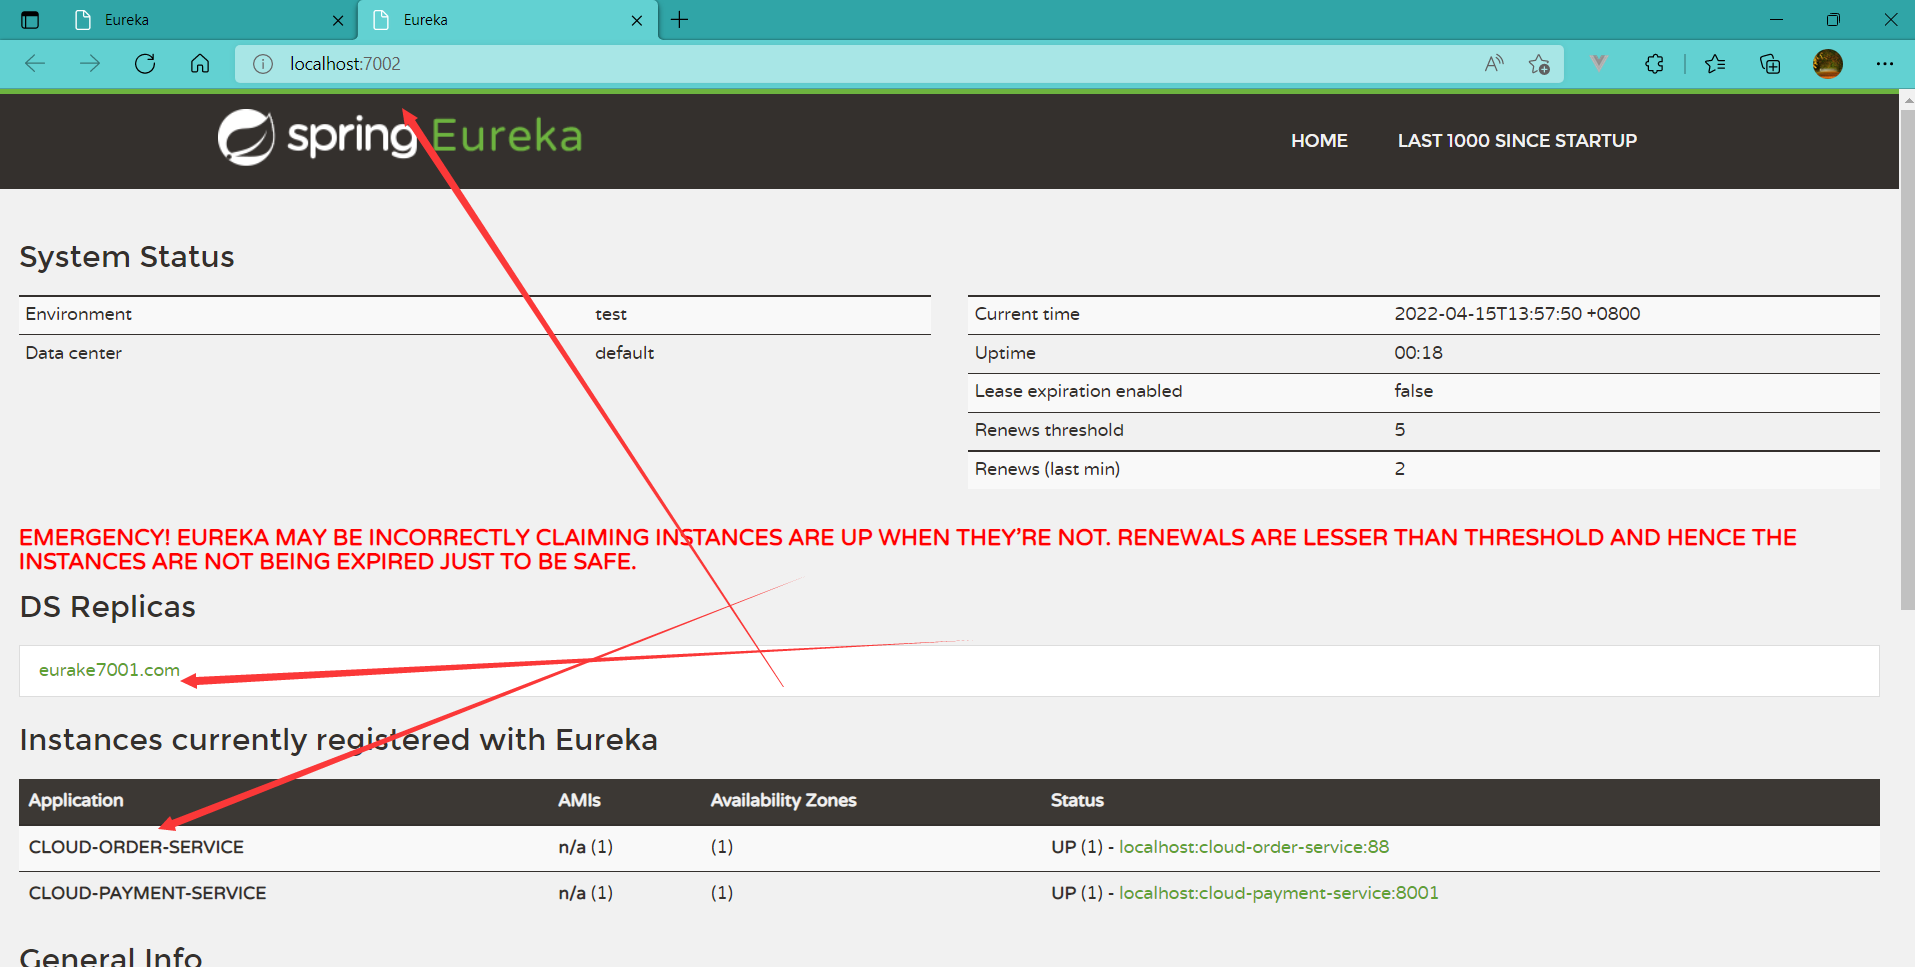Open the HOME navigation item
The image size is (1915, 967).
coord(1319,141)
